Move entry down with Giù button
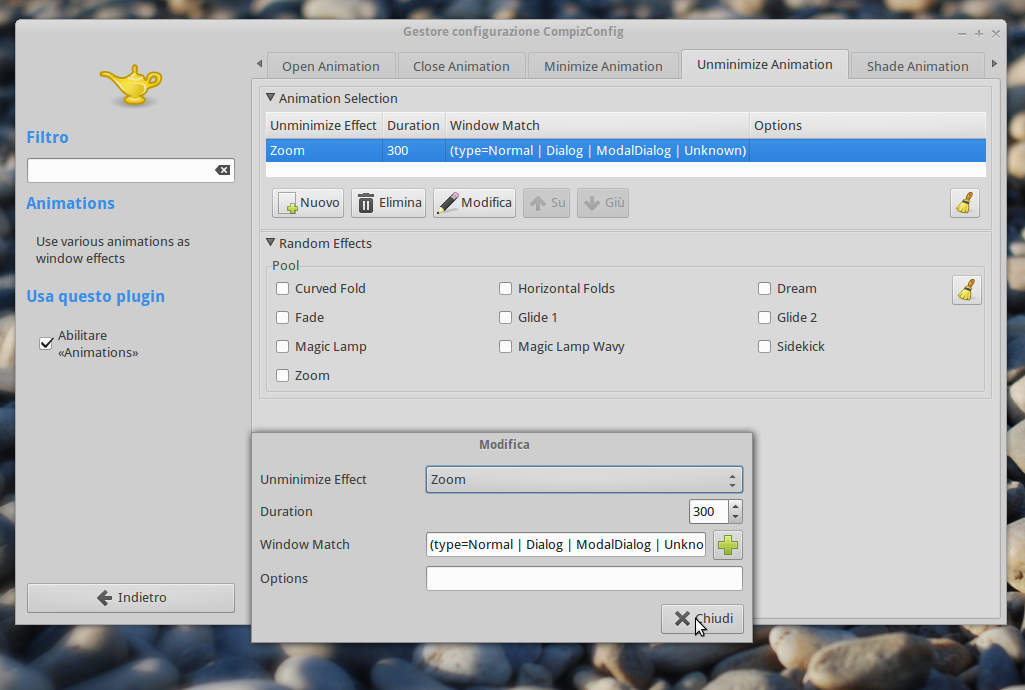1025x690 pixels. pos(603,203)
